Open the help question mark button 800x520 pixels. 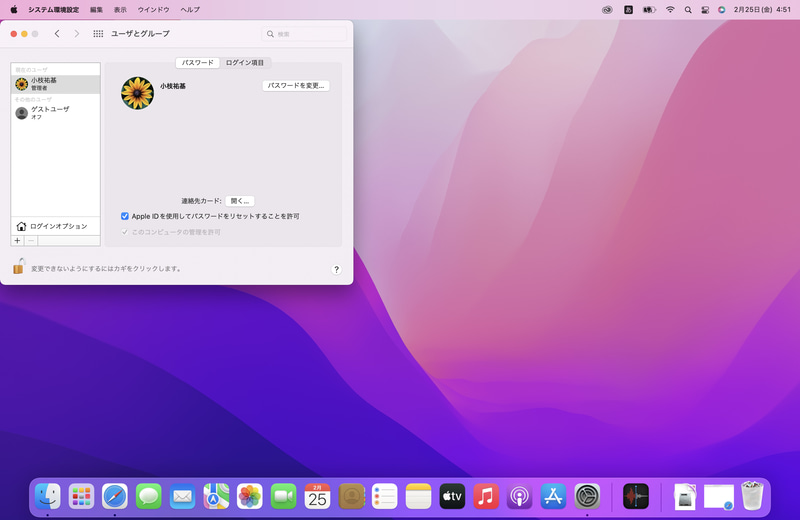pyautogui.click(x=336, y=269)
